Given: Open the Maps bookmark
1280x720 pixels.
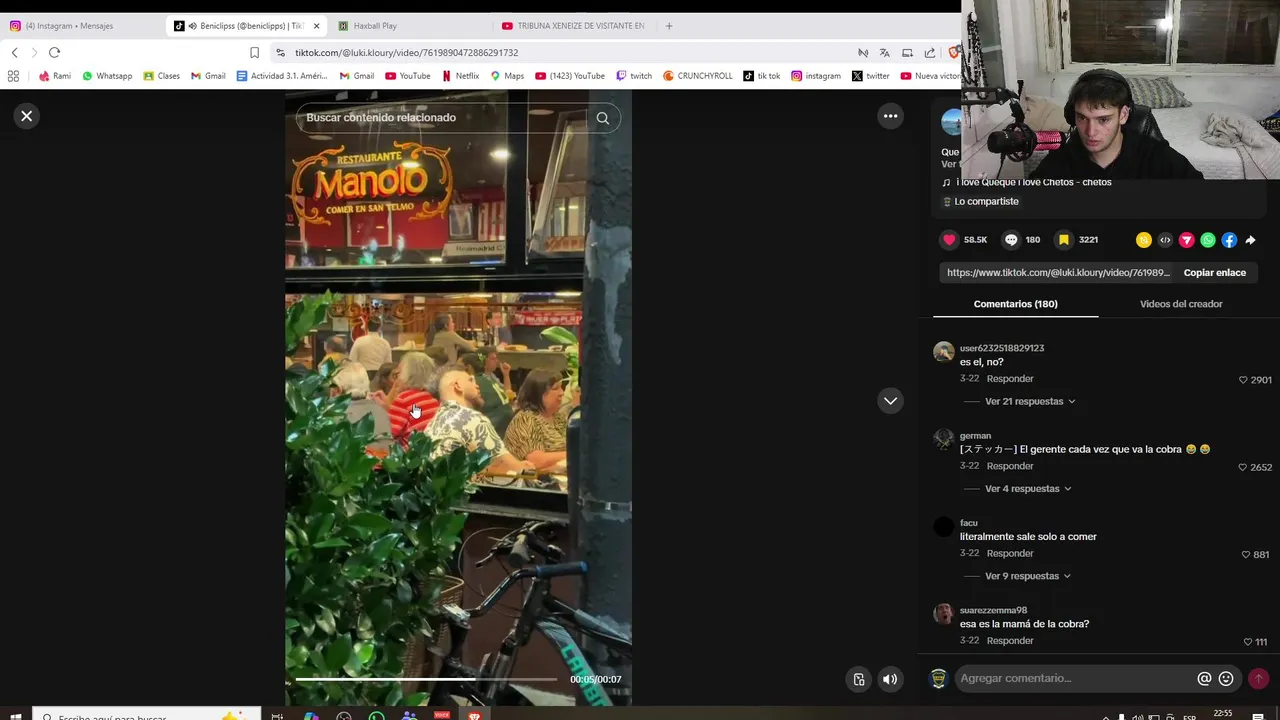Looking at the screenshot, I should pos(507,76).
